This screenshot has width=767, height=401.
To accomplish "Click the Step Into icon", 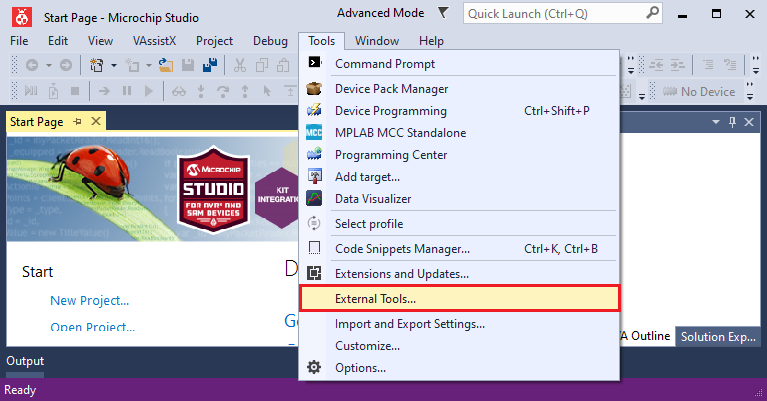I will pyautogui.click(x=201, y=91).
